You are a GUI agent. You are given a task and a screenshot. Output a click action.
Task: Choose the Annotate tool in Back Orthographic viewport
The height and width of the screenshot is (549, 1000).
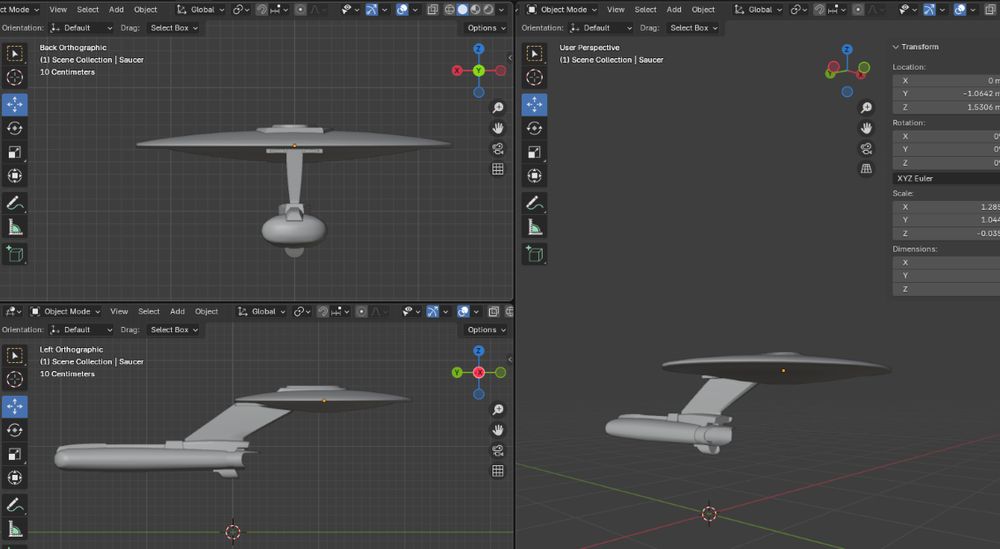(x=15, y=203)
